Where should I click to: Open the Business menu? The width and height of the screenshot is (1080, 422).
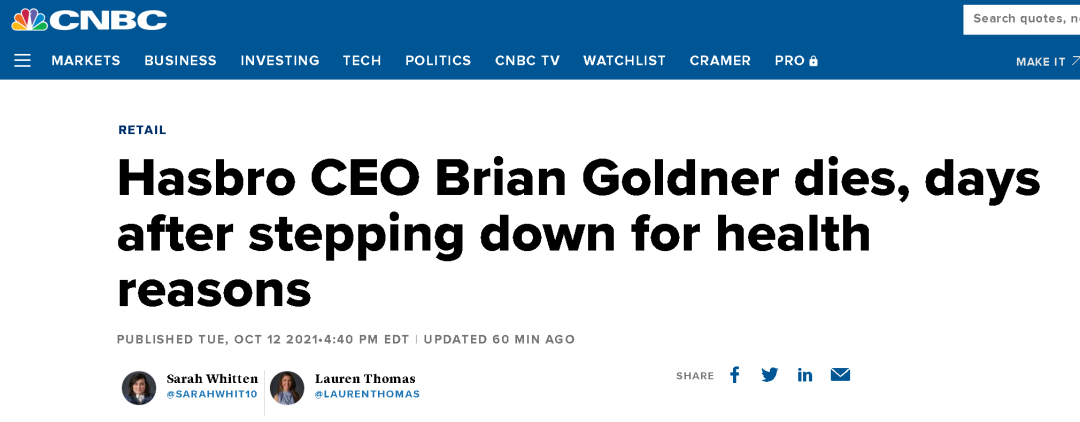tap(180, 61)
